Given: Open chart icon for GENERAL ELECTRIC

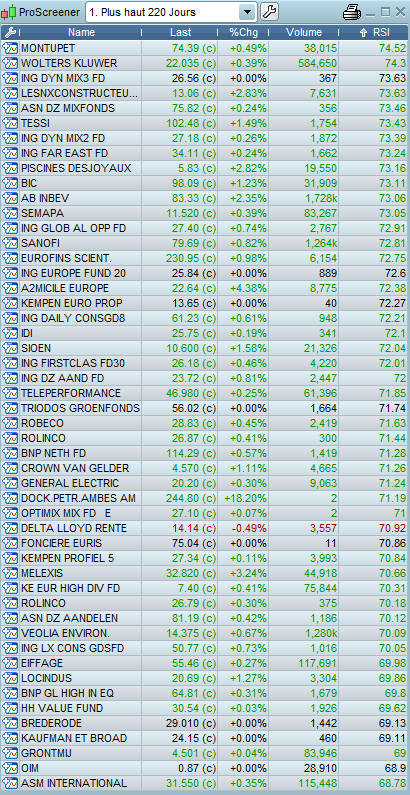Looking at the screenshot, I should click(10, 483).
